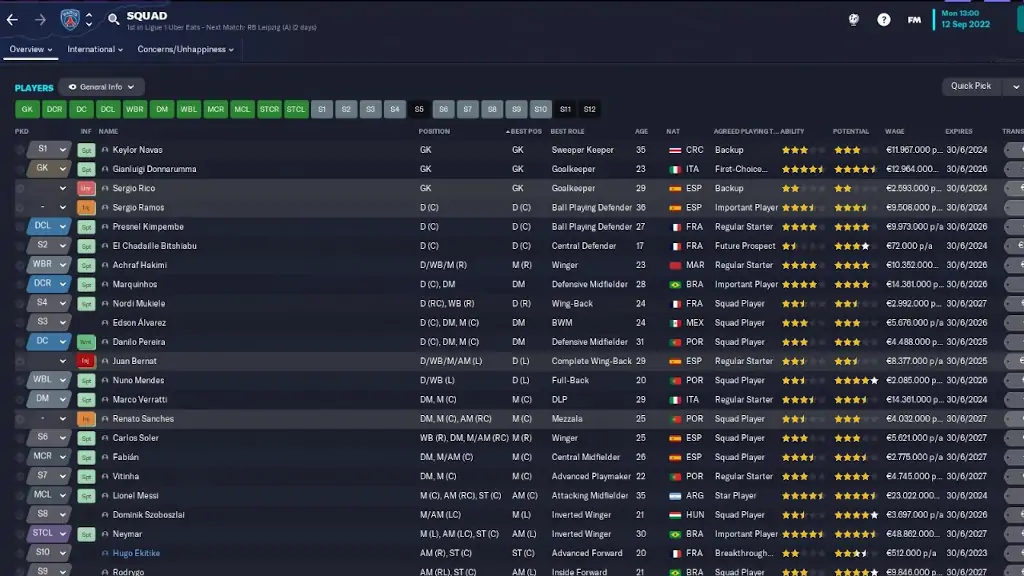Screen dimensions: 1024x576
Task: Sort players by the Age column header
Action: 641,131
